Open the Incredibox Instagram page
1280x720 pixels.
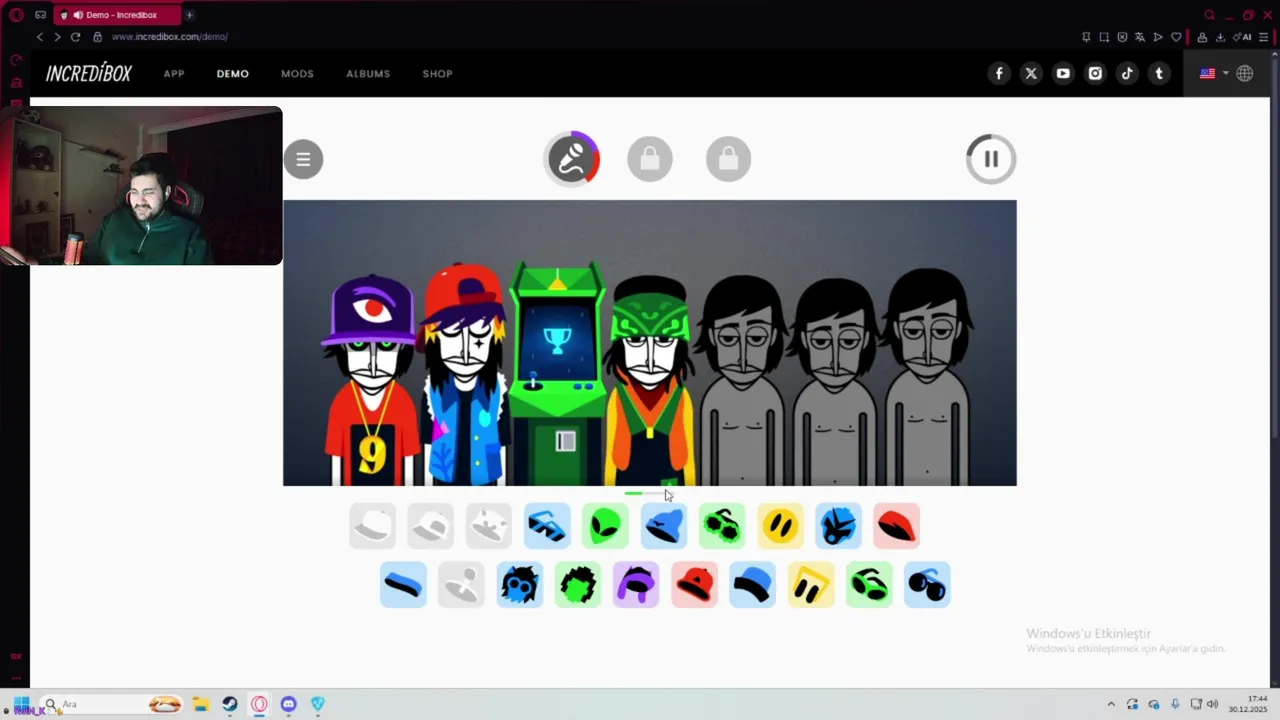coord(1095,73)
